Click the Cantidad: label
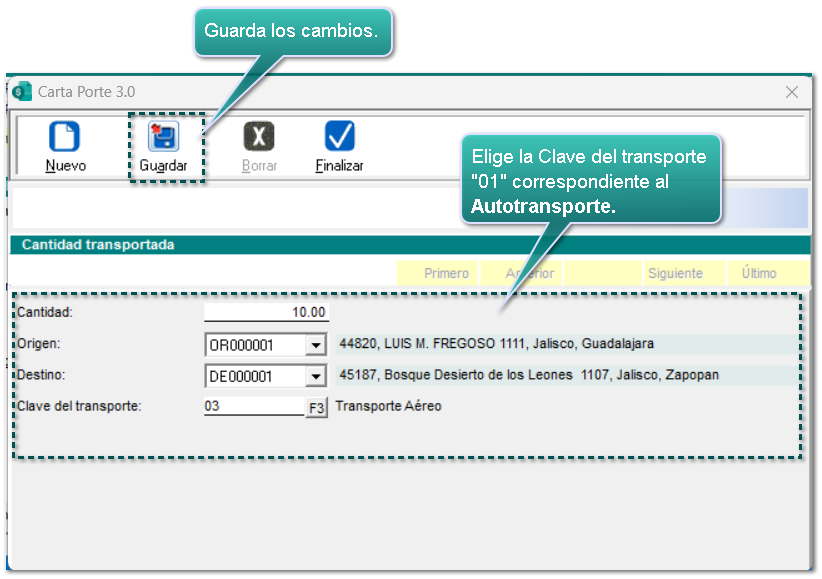The height and width of the screenshot is (579, 822). click(x=45, y=312)
